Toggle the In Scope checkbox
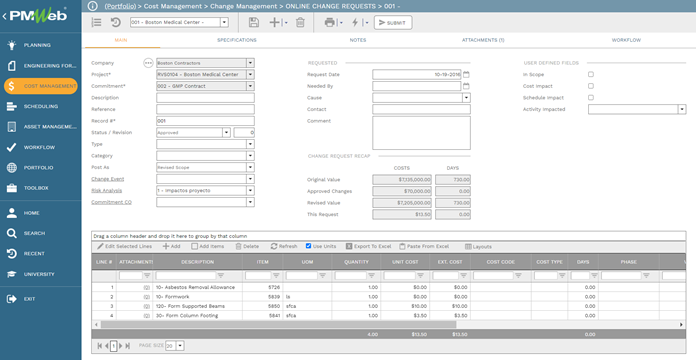Viewport: 696px width, 360px height. [591, 75]
